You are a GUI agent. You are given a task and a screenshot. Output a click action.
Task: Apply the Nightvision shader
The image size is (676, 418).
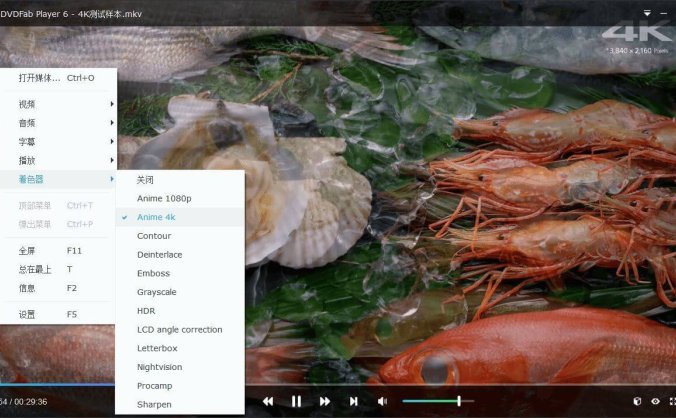(x=160, y=367)
